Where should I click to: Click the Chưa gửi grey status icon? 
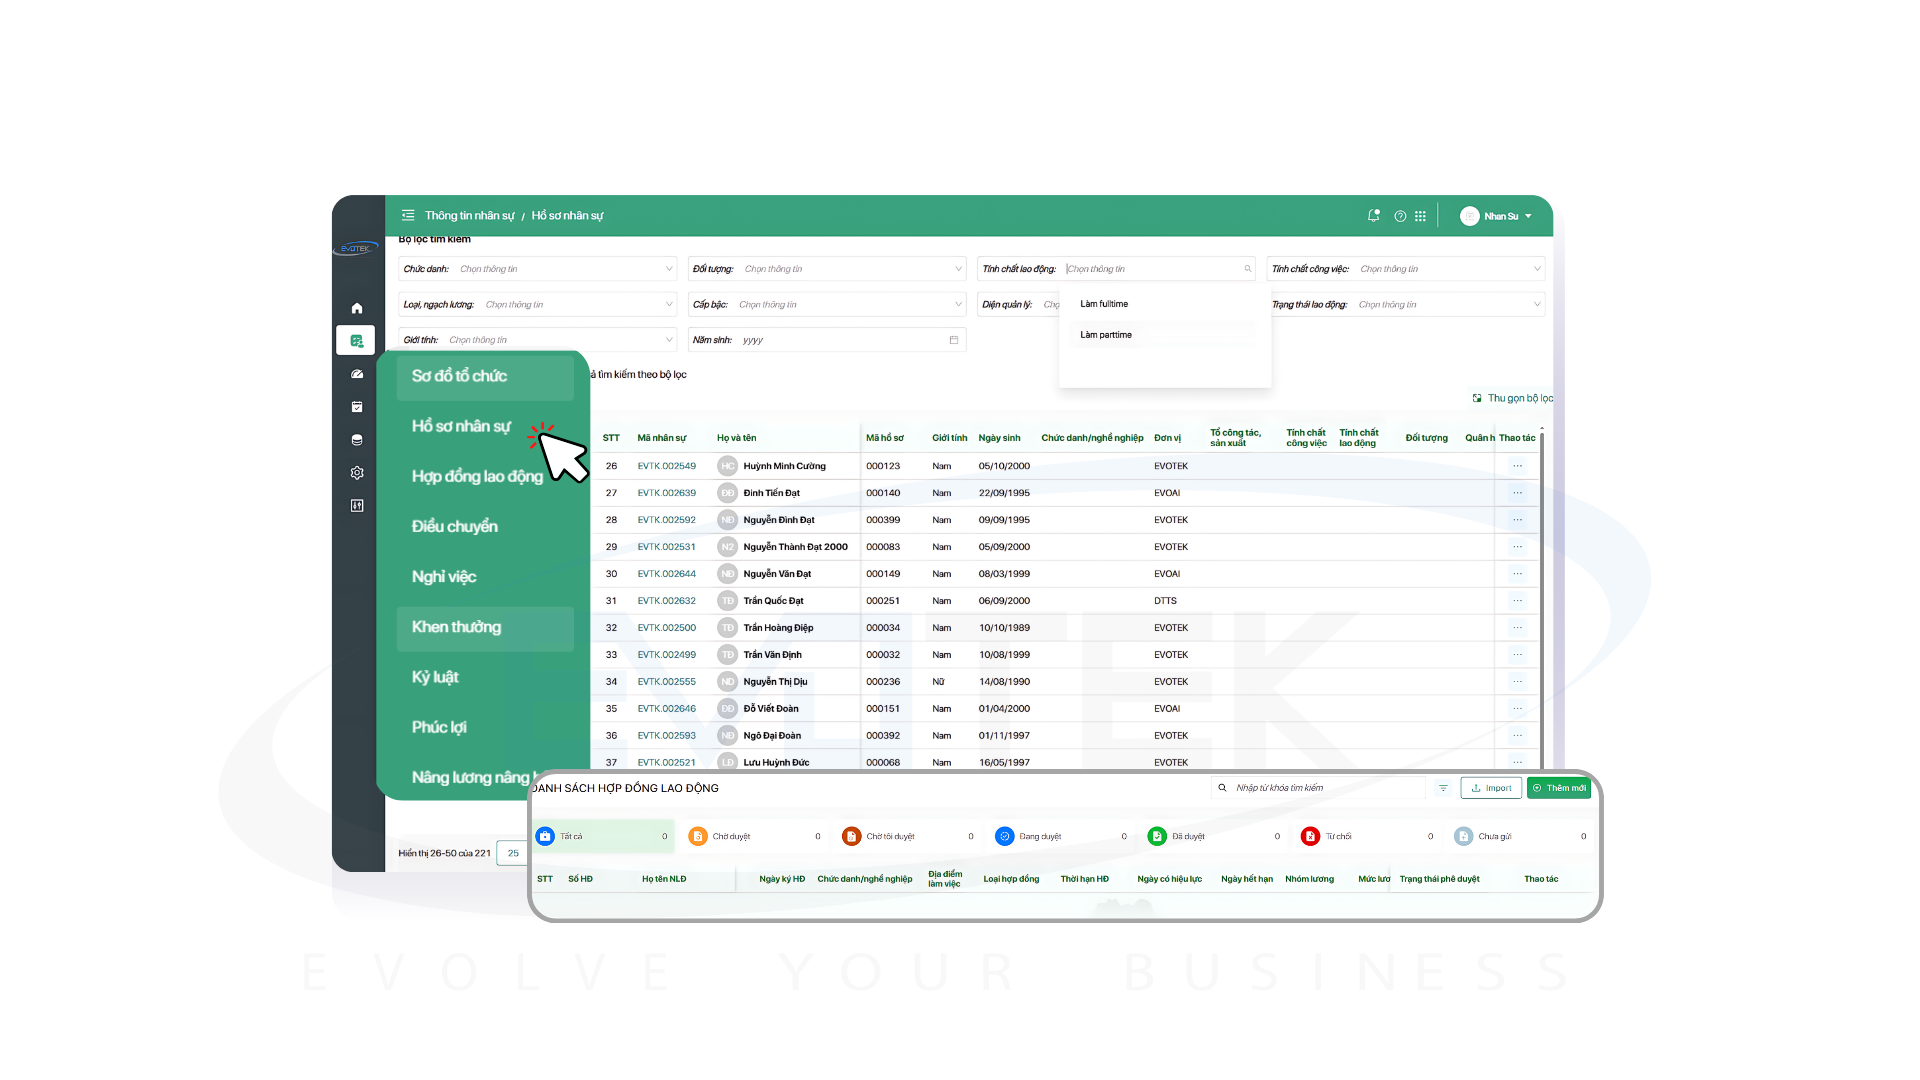tap(1464, 836)
